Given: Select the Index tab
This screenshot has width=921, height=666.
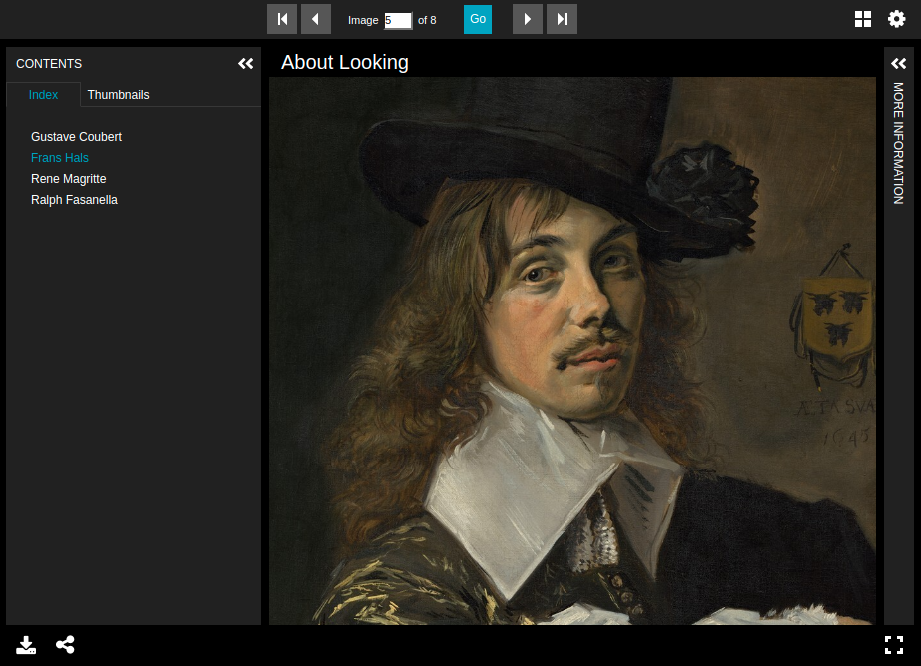Looking at the screenshot, I should pyautogui.click(x=43, y=95).
